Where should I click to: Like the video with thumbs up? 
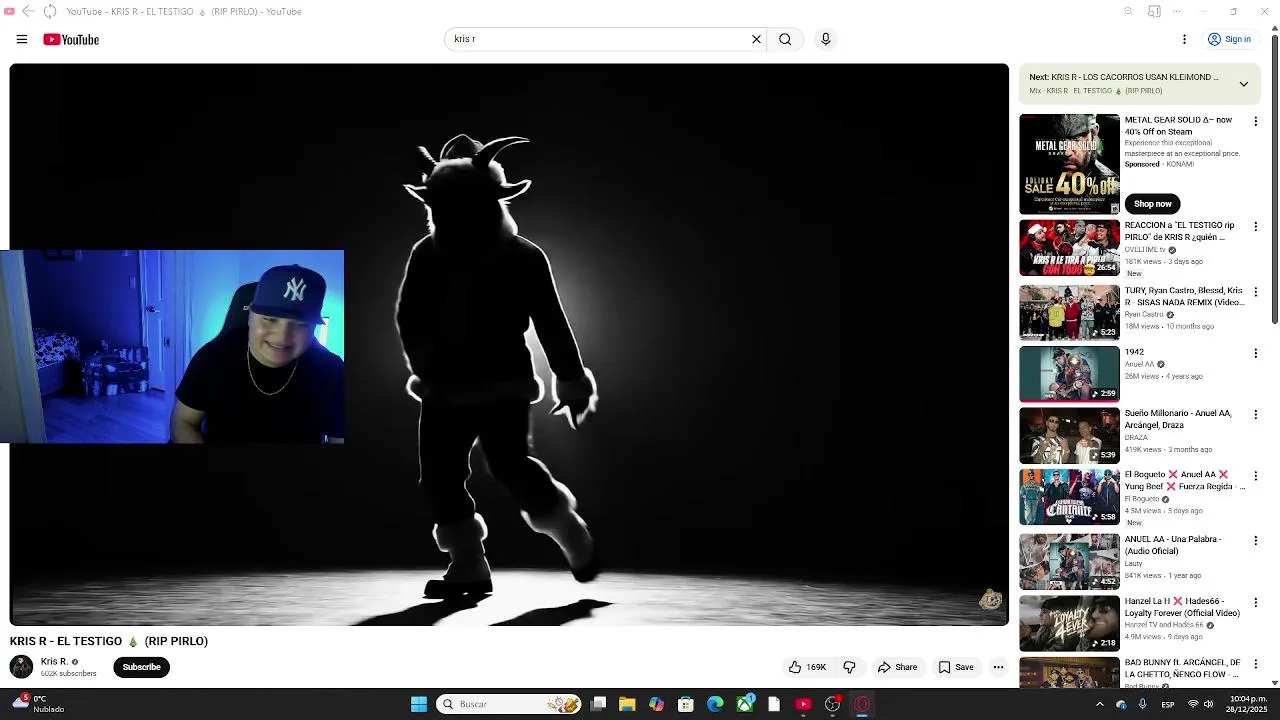pyautogui.click(x=807, y=667)
